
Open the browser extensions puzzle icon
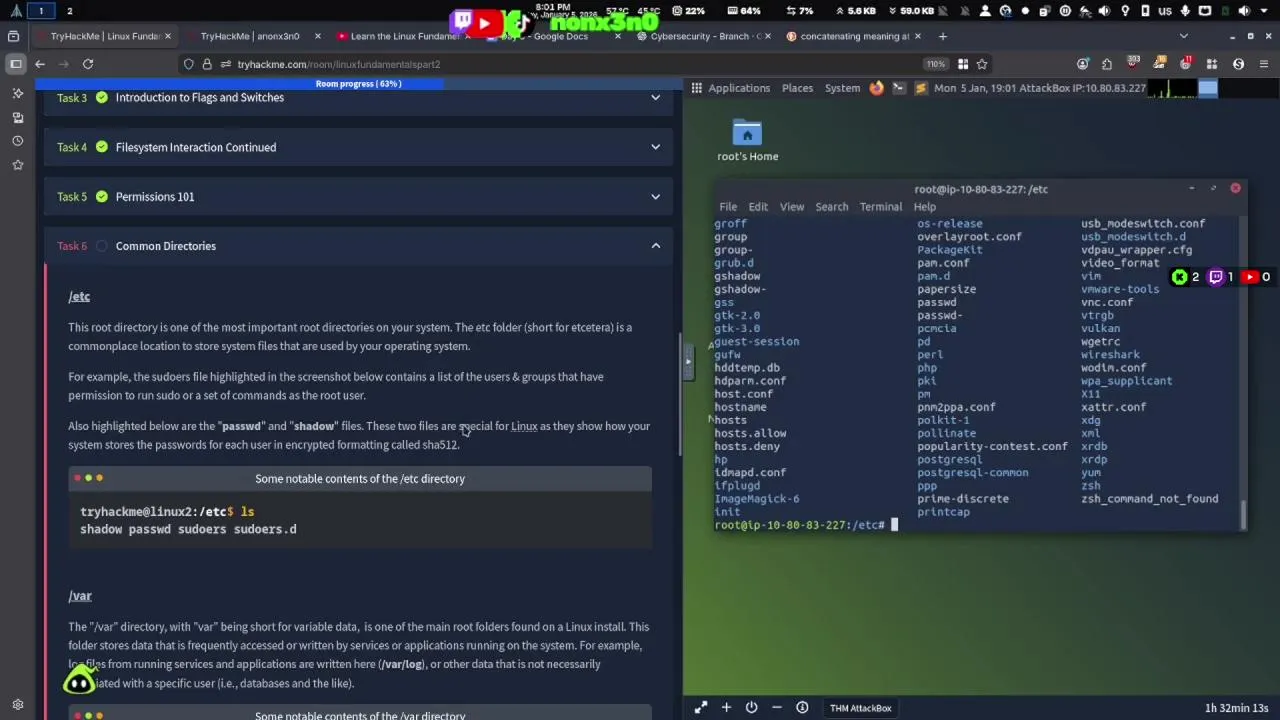point(1107,64)
